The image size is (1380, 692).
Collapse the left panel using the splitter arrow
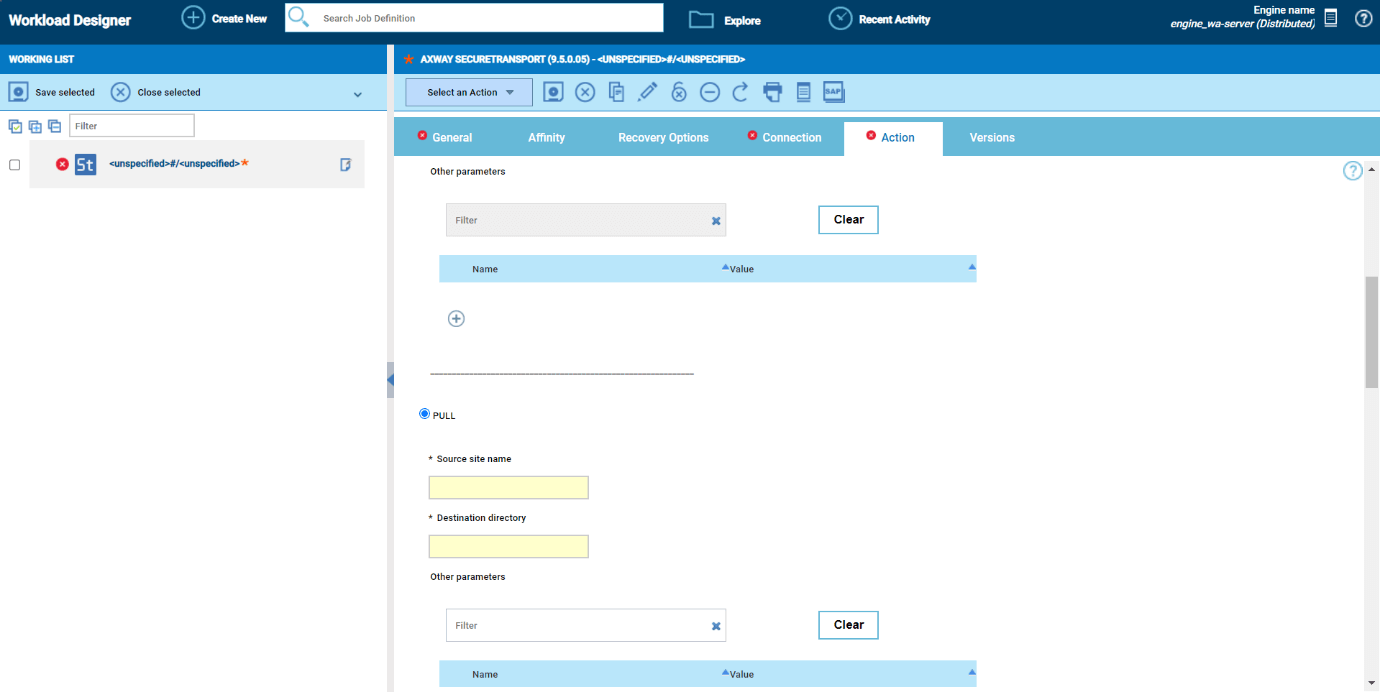point(390,379)
